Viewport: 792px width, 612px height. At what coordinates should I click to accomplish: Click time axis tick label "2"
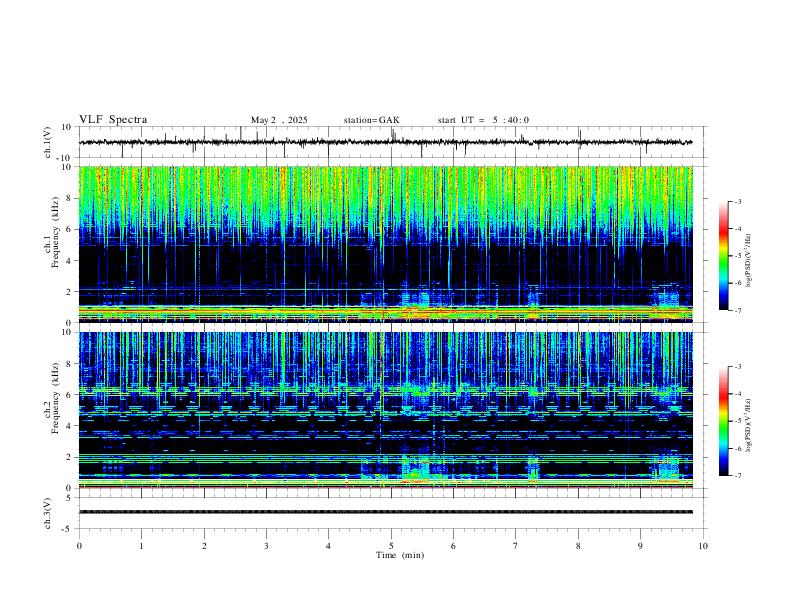coord(204,546)
